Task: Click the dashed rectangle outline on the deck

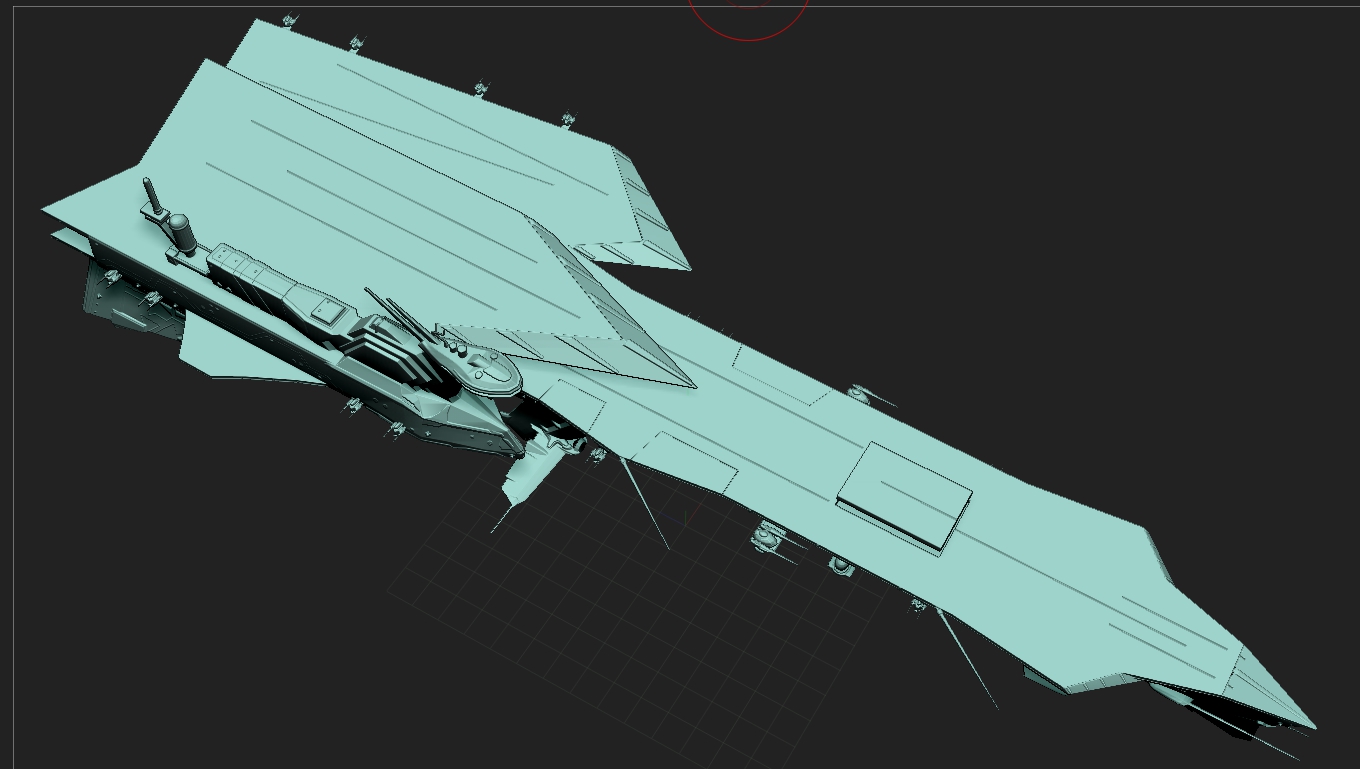Action: pyautogui.click(x=780, y=375)
